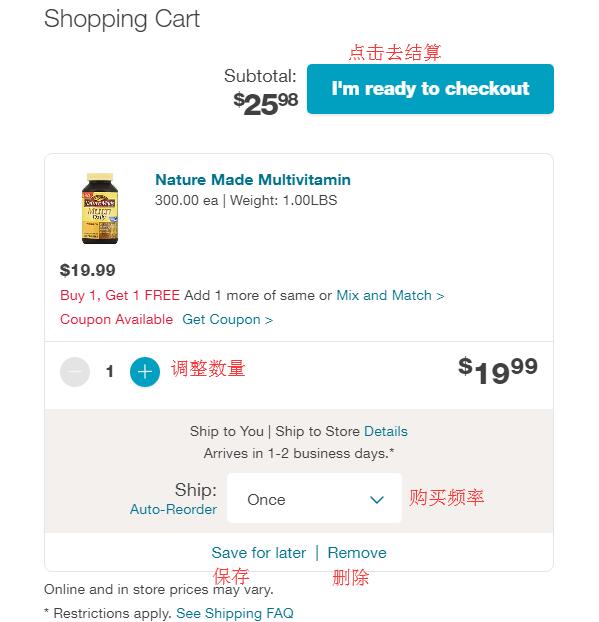Decrease quantity with the minus button
Viewport: 599px width, 622px height.
(75, 372)
